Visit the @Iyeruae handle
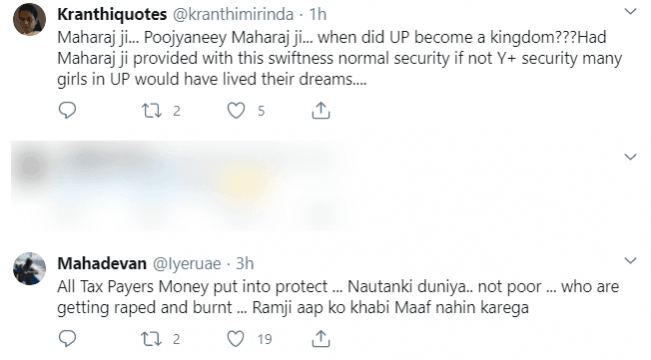The width and height of the screenshot is (651, 360). 187,263
